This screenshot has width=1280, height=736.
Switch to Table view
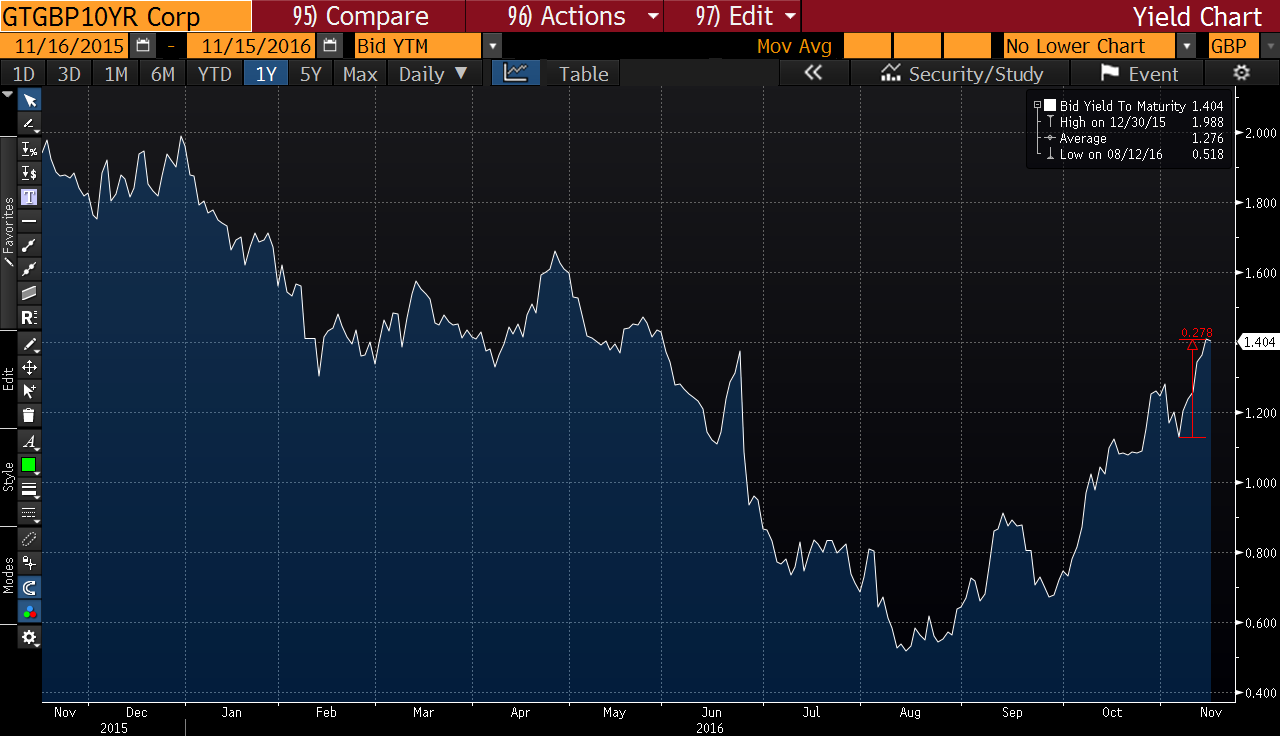583,73
